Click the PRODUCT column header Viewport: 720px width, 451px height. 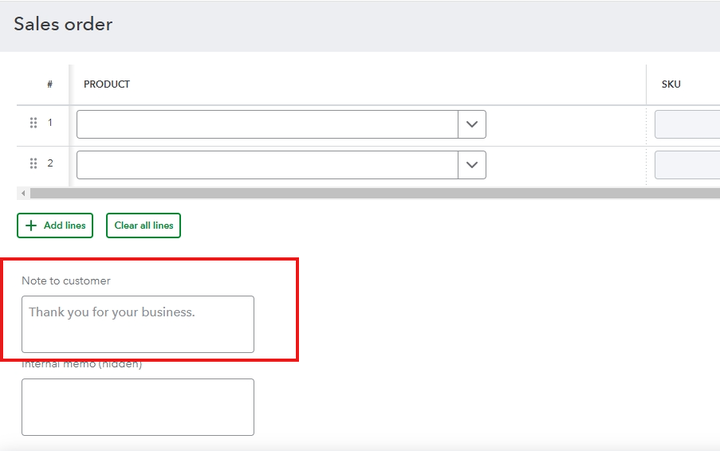click(x=107, y=84)
